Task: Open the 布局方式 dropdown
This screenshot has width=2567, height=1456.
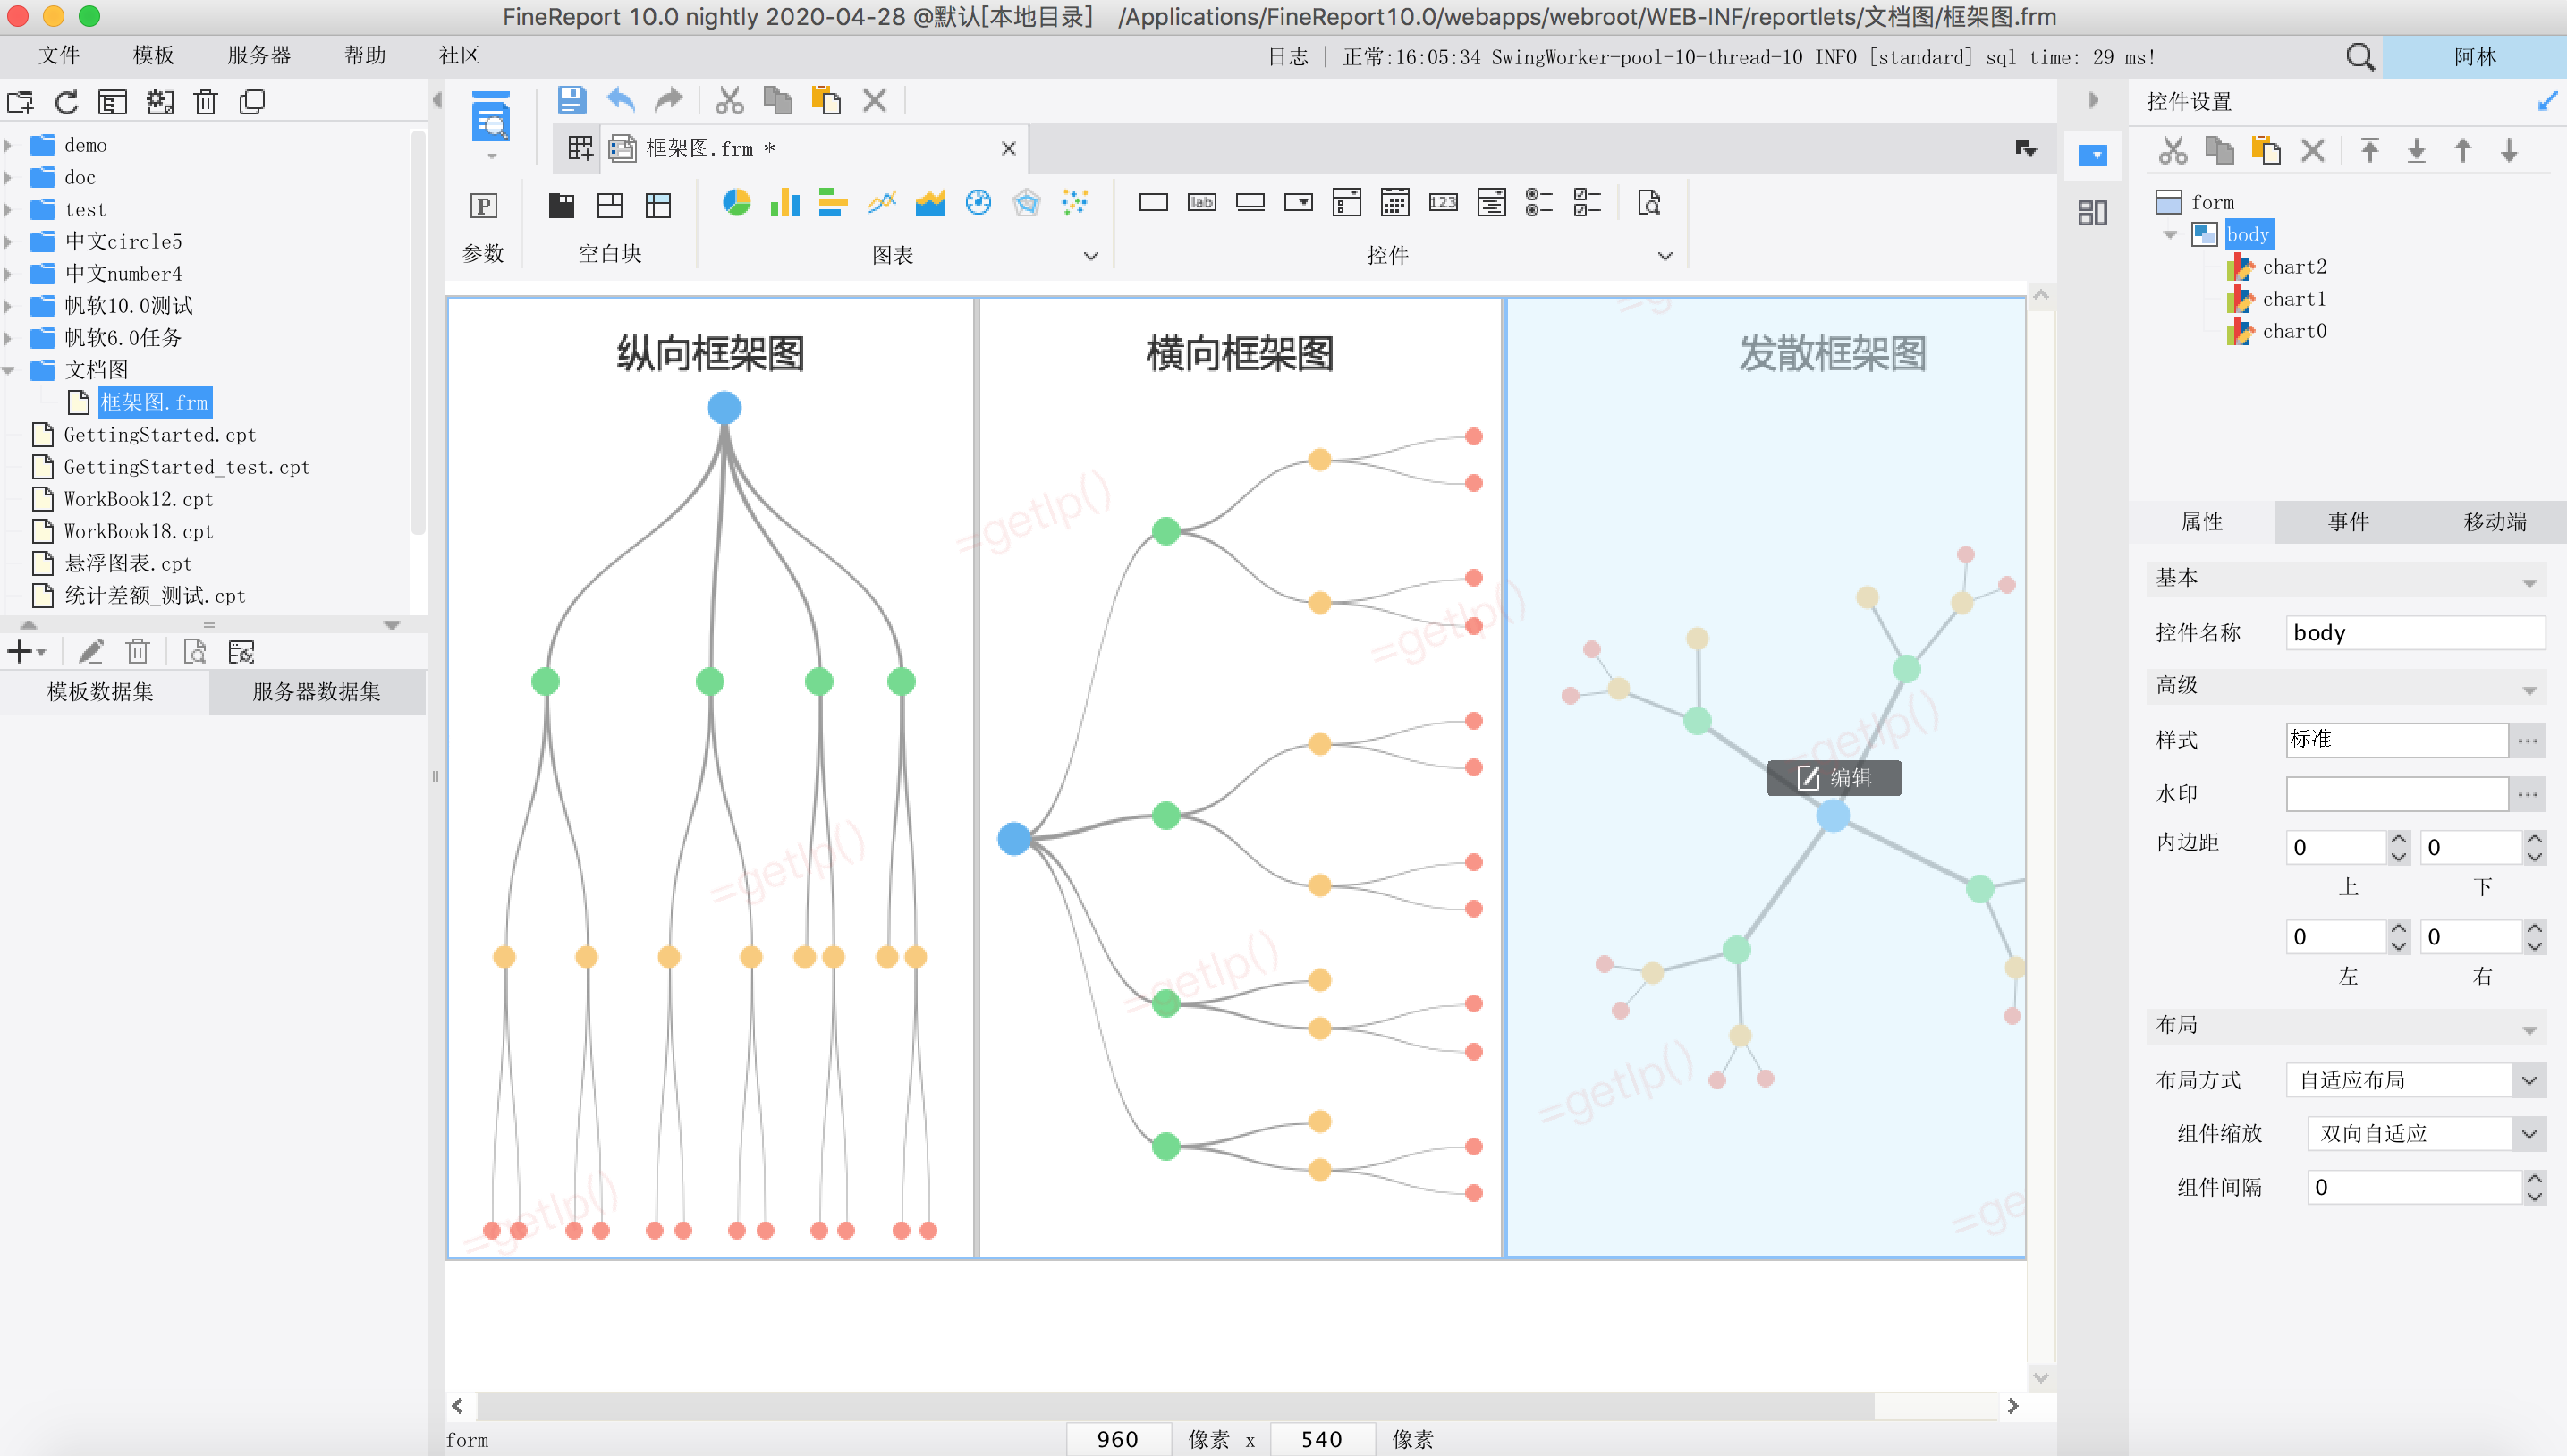Action: coord(2528,1080)
